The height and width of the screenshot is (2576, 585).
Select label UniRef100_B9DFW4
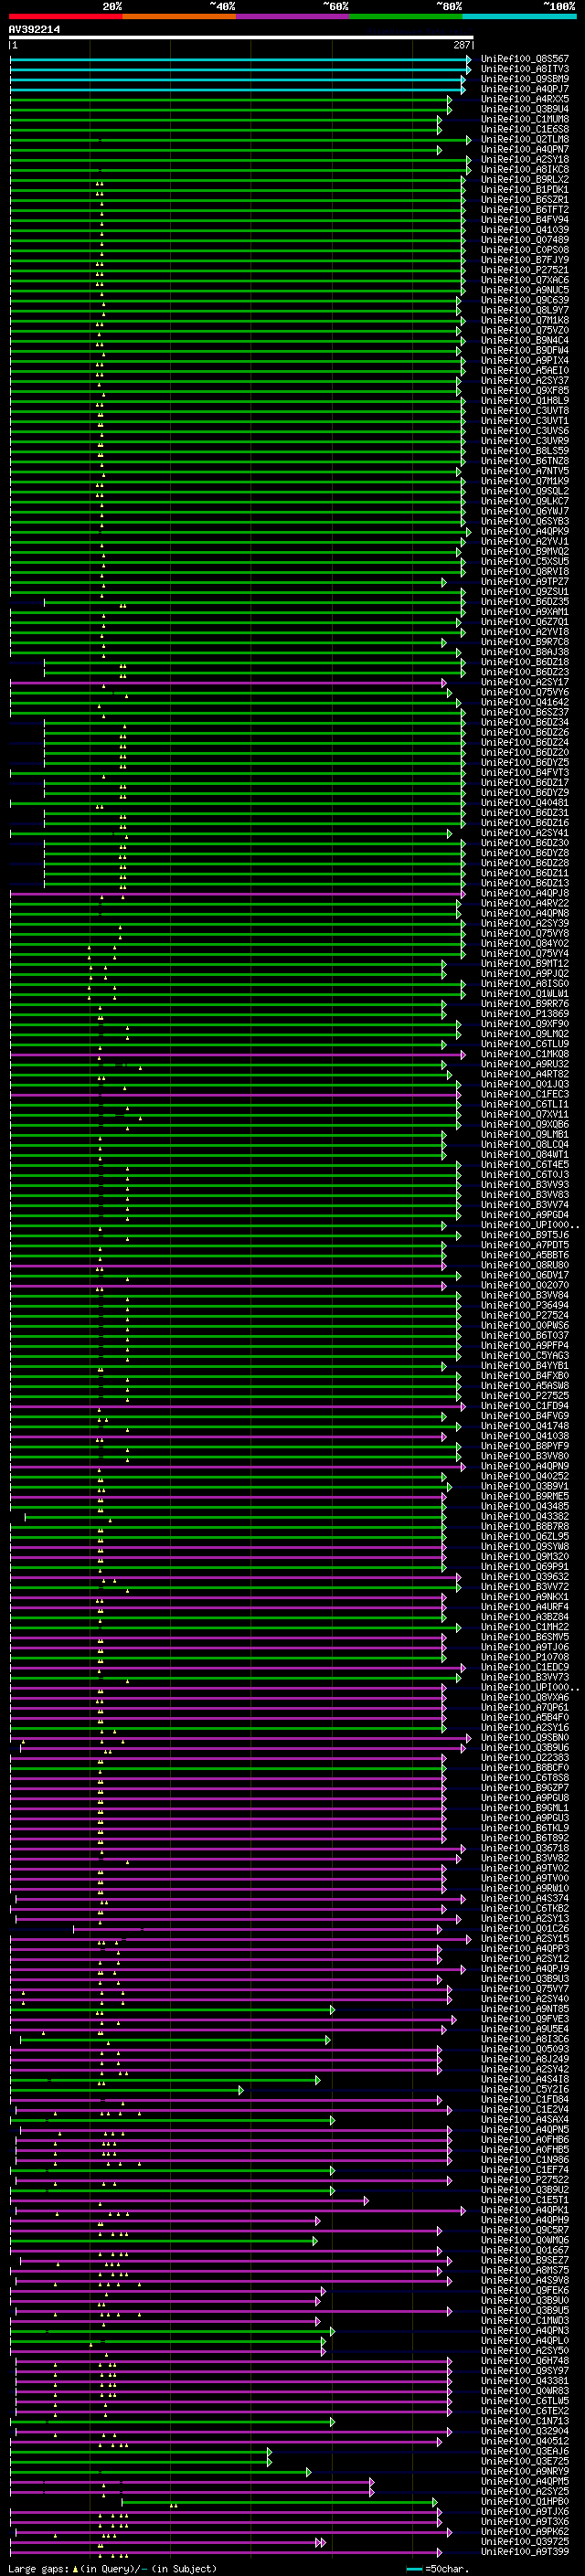pyautogui.click(x=525, y=350)
